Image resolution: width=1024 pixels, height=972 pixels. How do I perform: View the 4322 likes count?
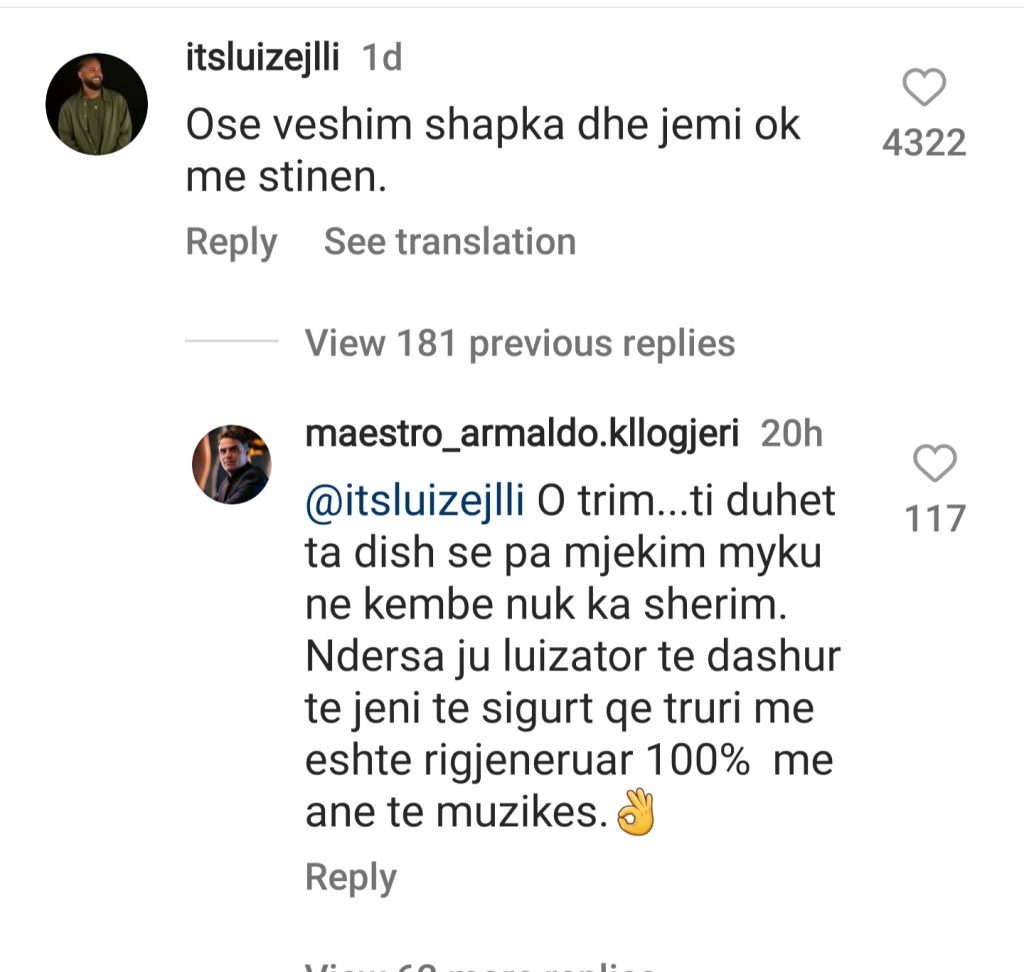coord(924,144)
